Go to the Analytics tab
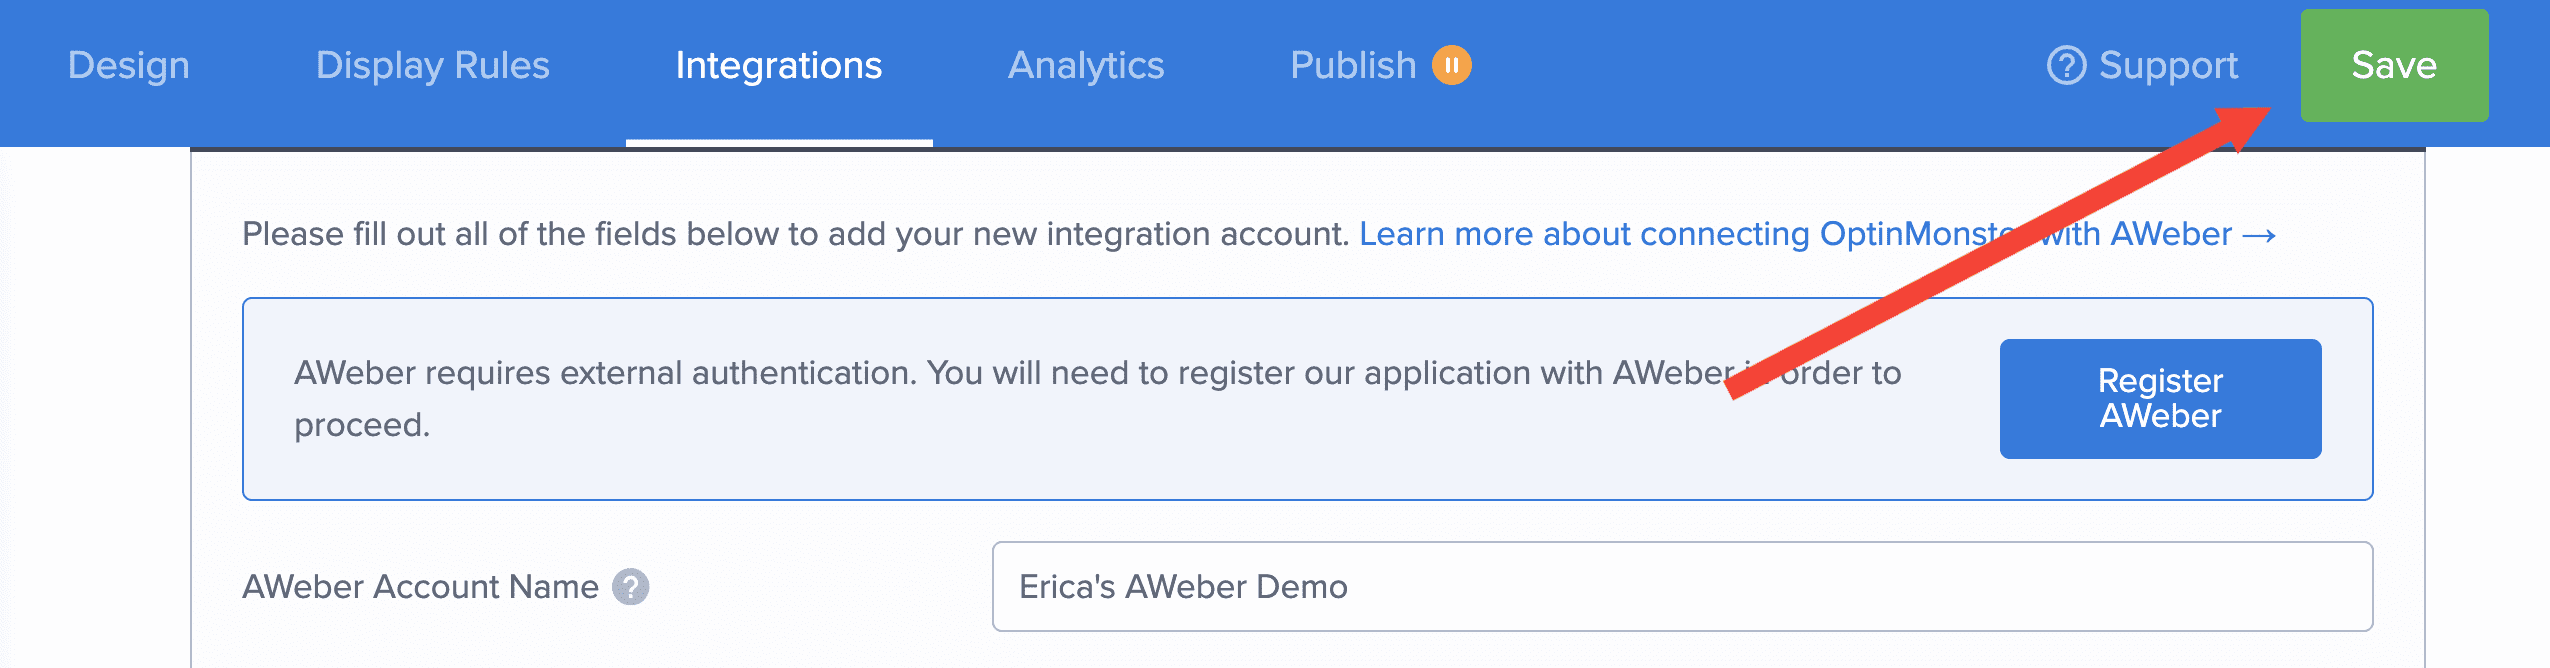Screen dimensions: 2550x668 [1086, 66]
